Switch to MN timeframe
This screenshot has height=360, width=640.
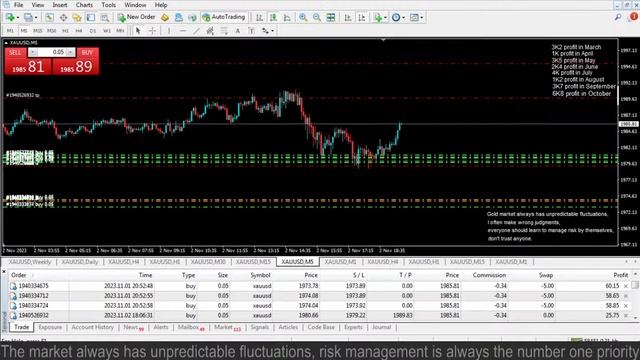point(120,31)
